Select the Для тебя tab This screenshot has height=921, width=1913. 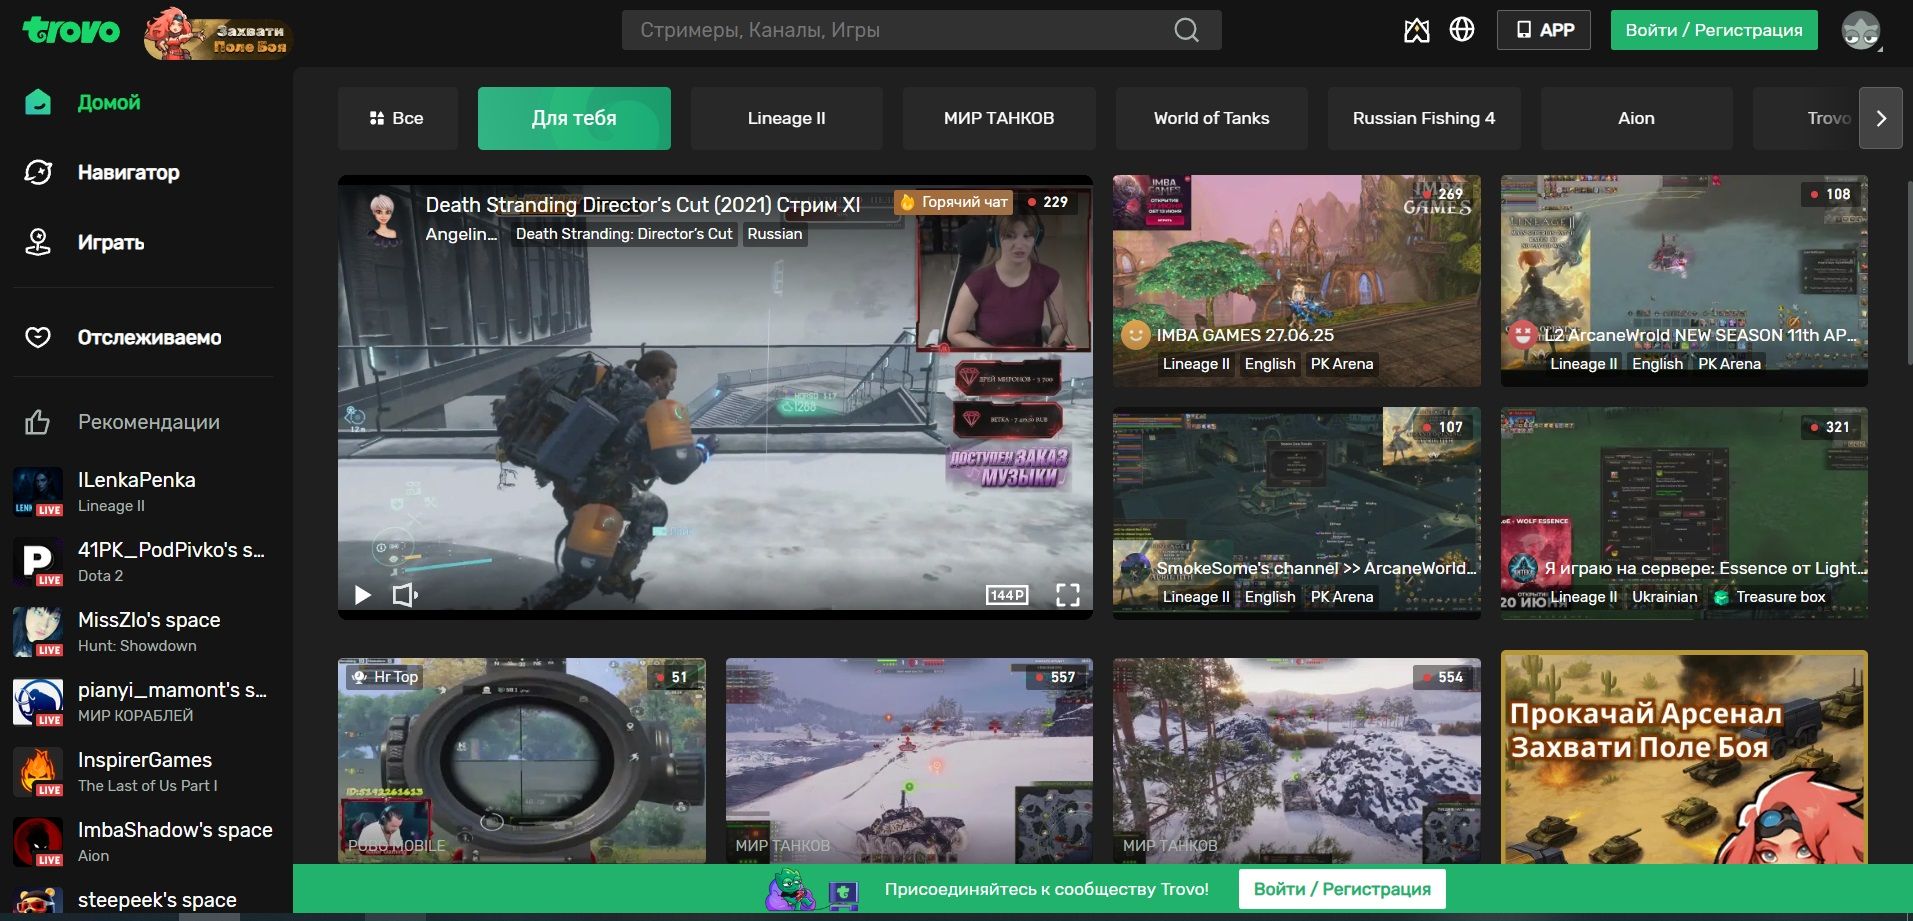(574, 118)
